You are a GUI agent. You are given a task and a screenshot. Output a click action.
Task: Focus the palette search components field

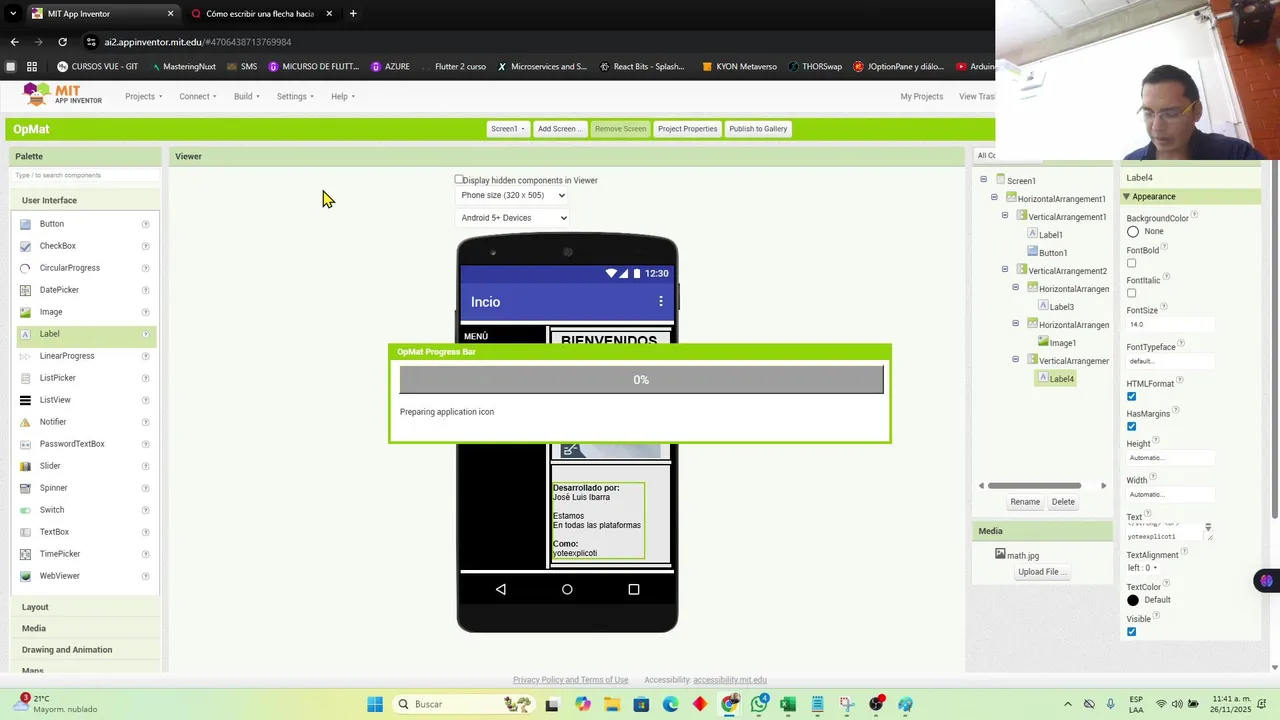pos(85,175)
